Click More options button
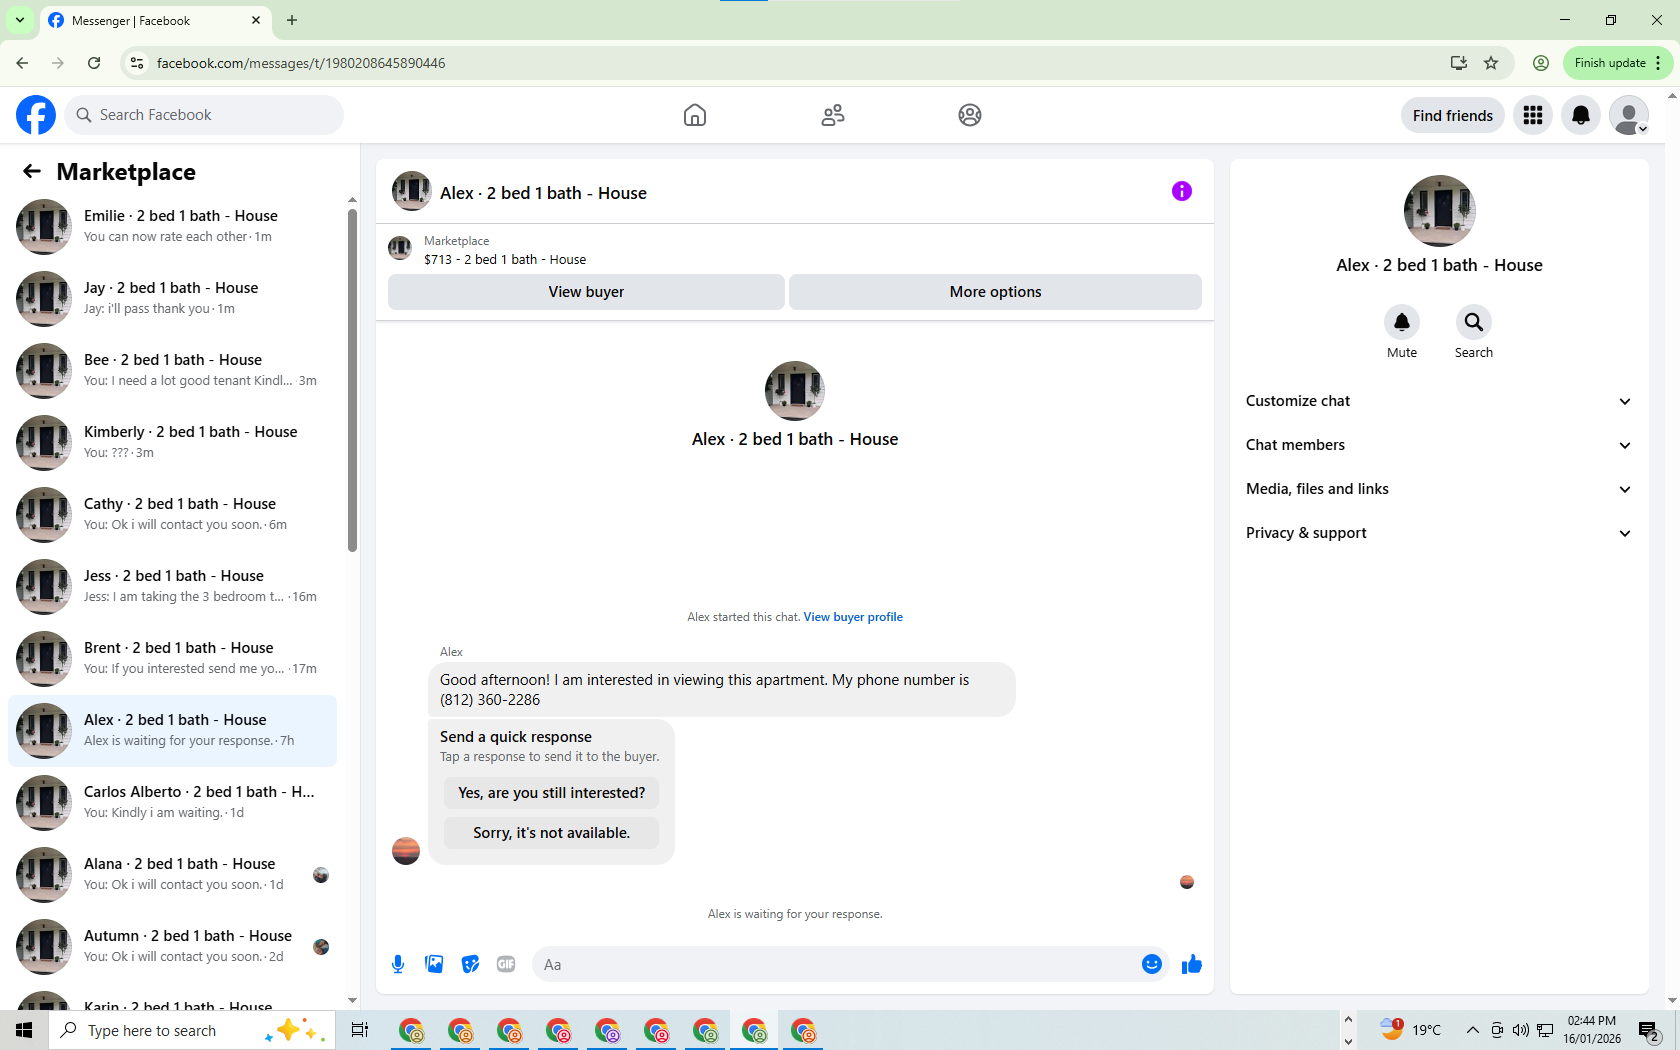 995,292
